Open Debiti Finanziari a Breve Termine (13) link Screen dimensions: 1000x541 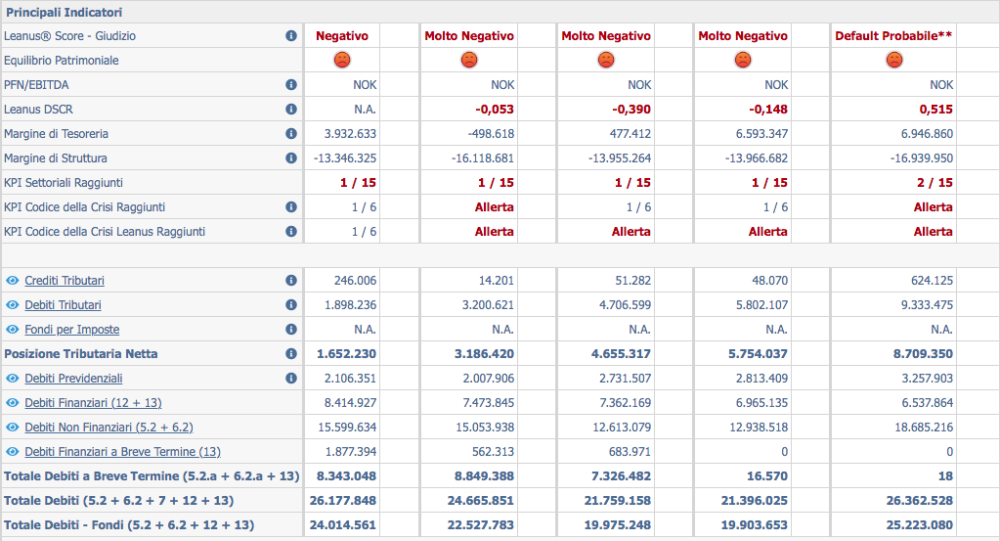tap(122, 452)
